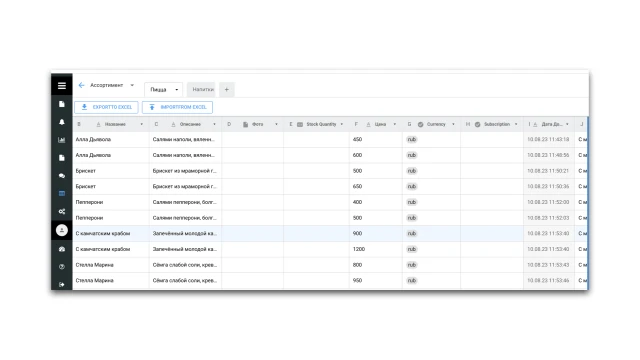Click empty Фото cell in the 450 row
The width and height of the screenshot is (640, 360).
253,140
